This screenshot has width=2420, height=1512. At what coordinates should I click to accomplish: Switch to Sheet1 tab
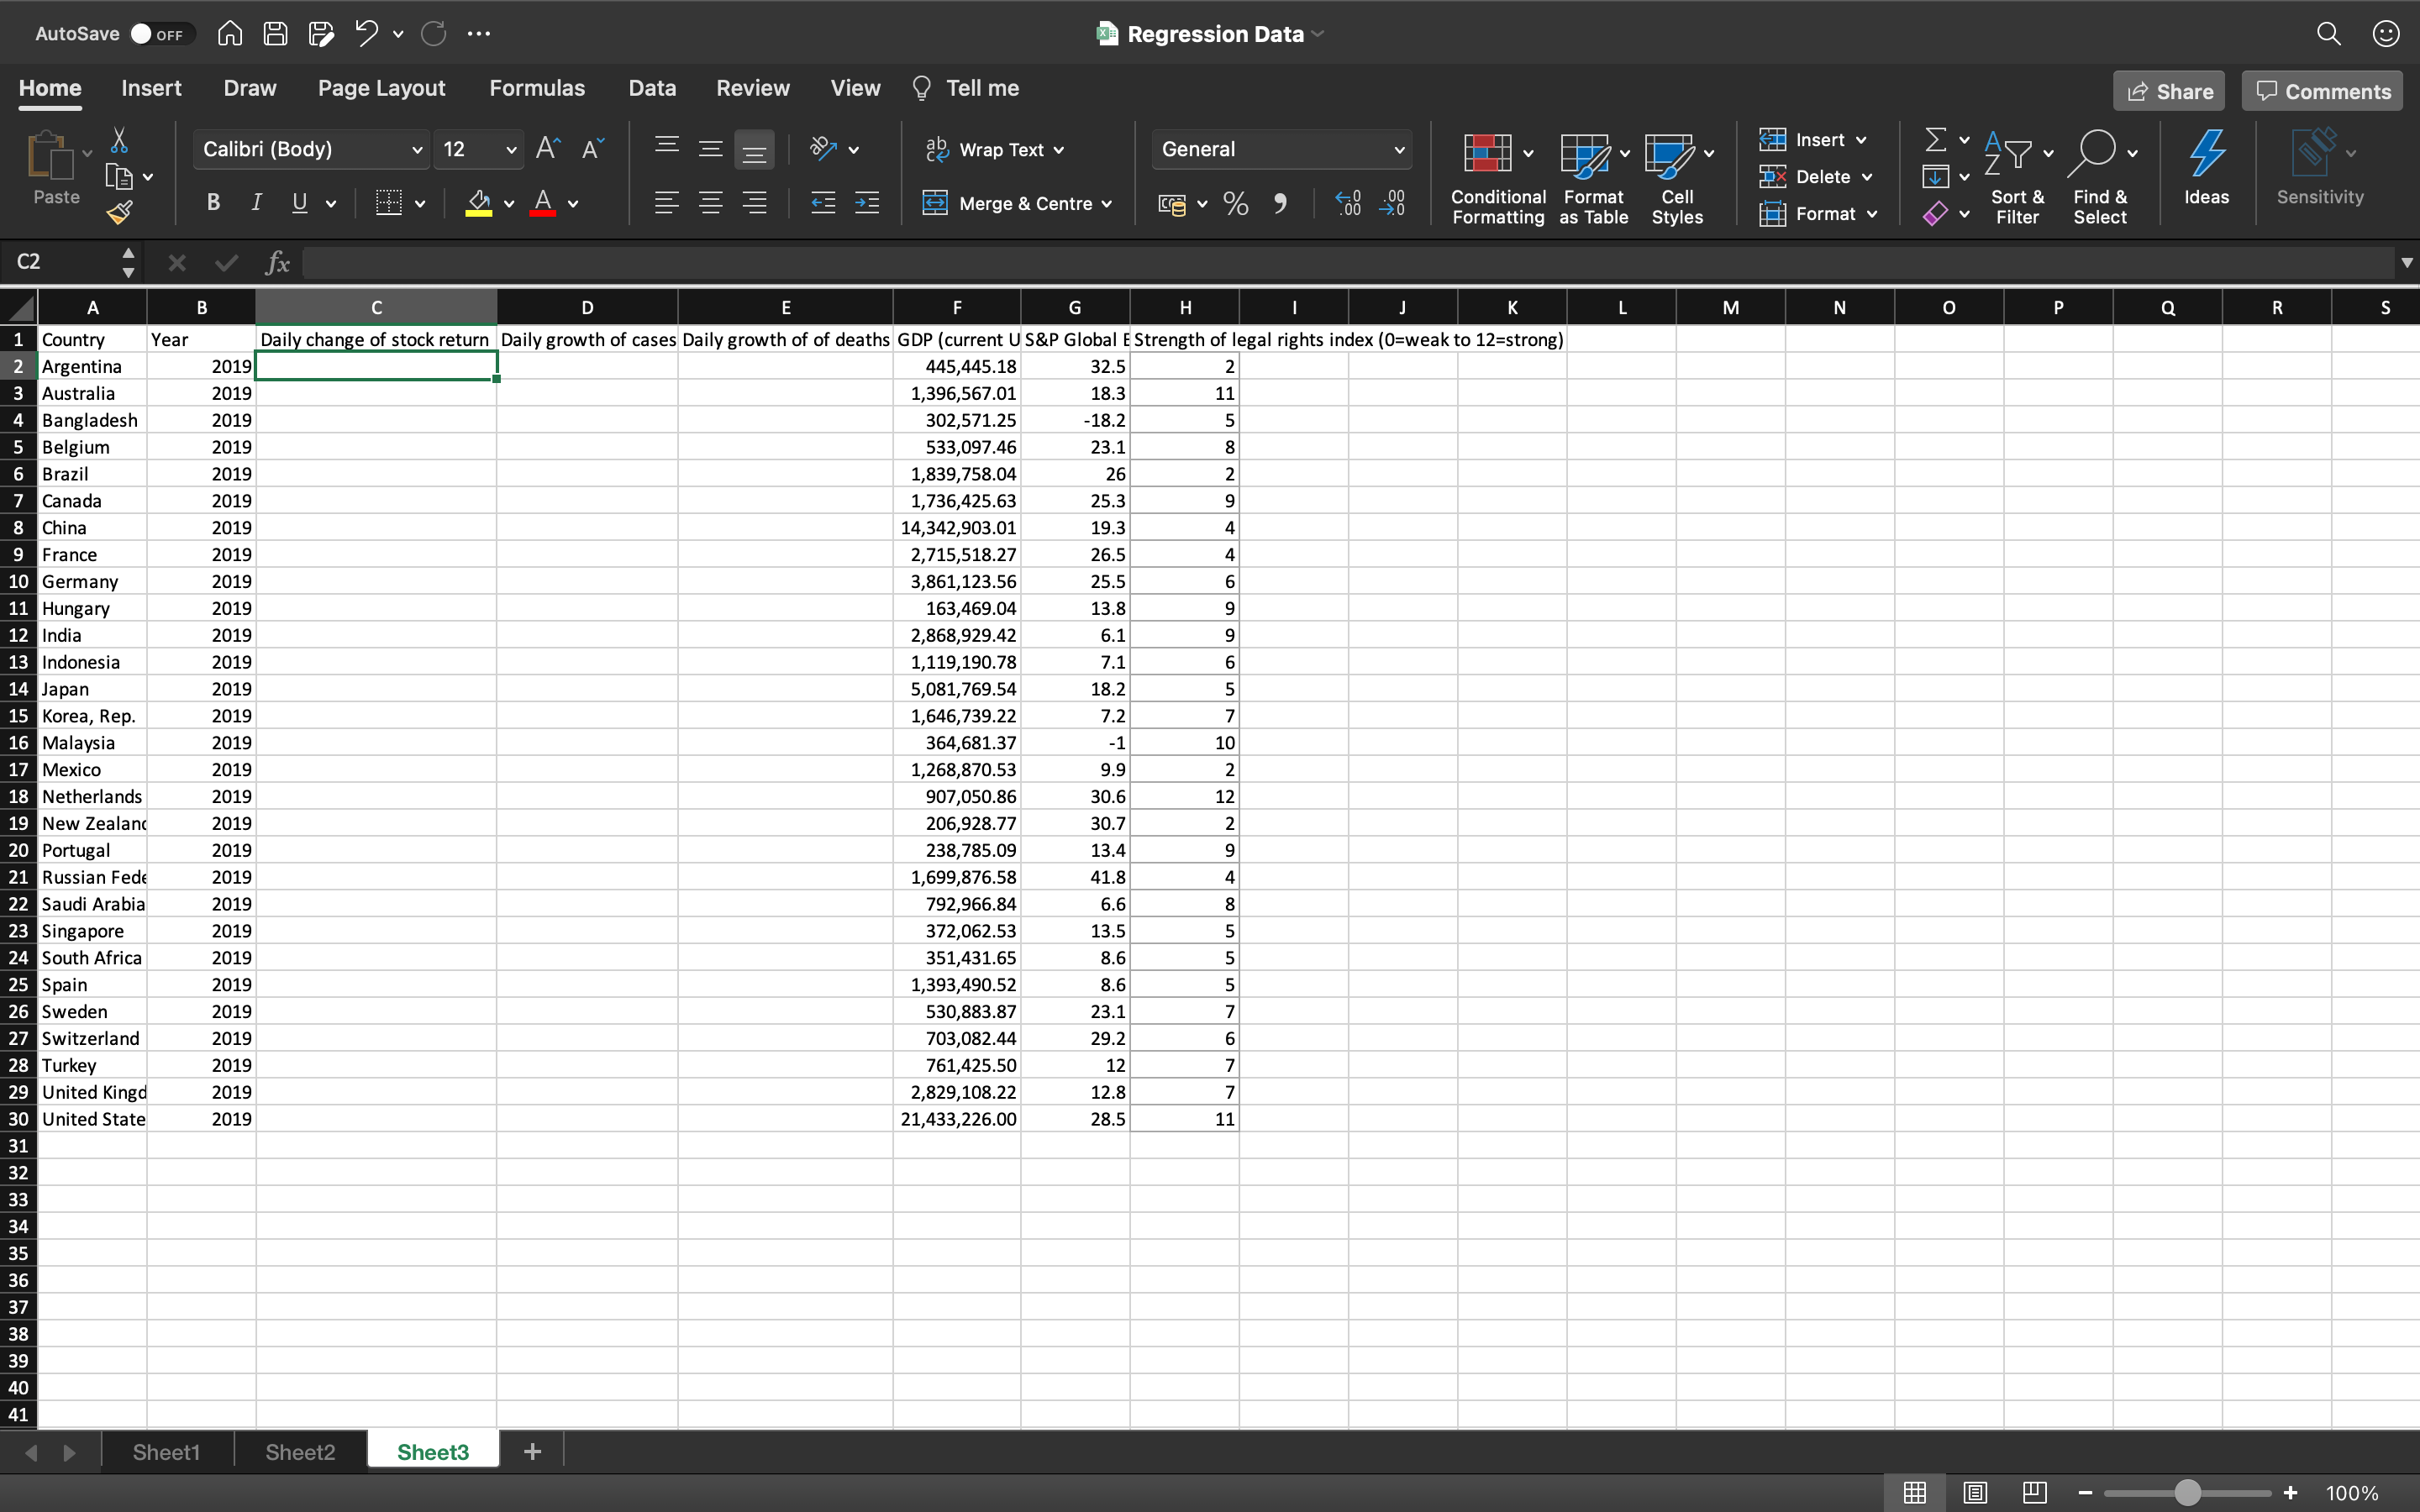click(x=166, y=1452)
